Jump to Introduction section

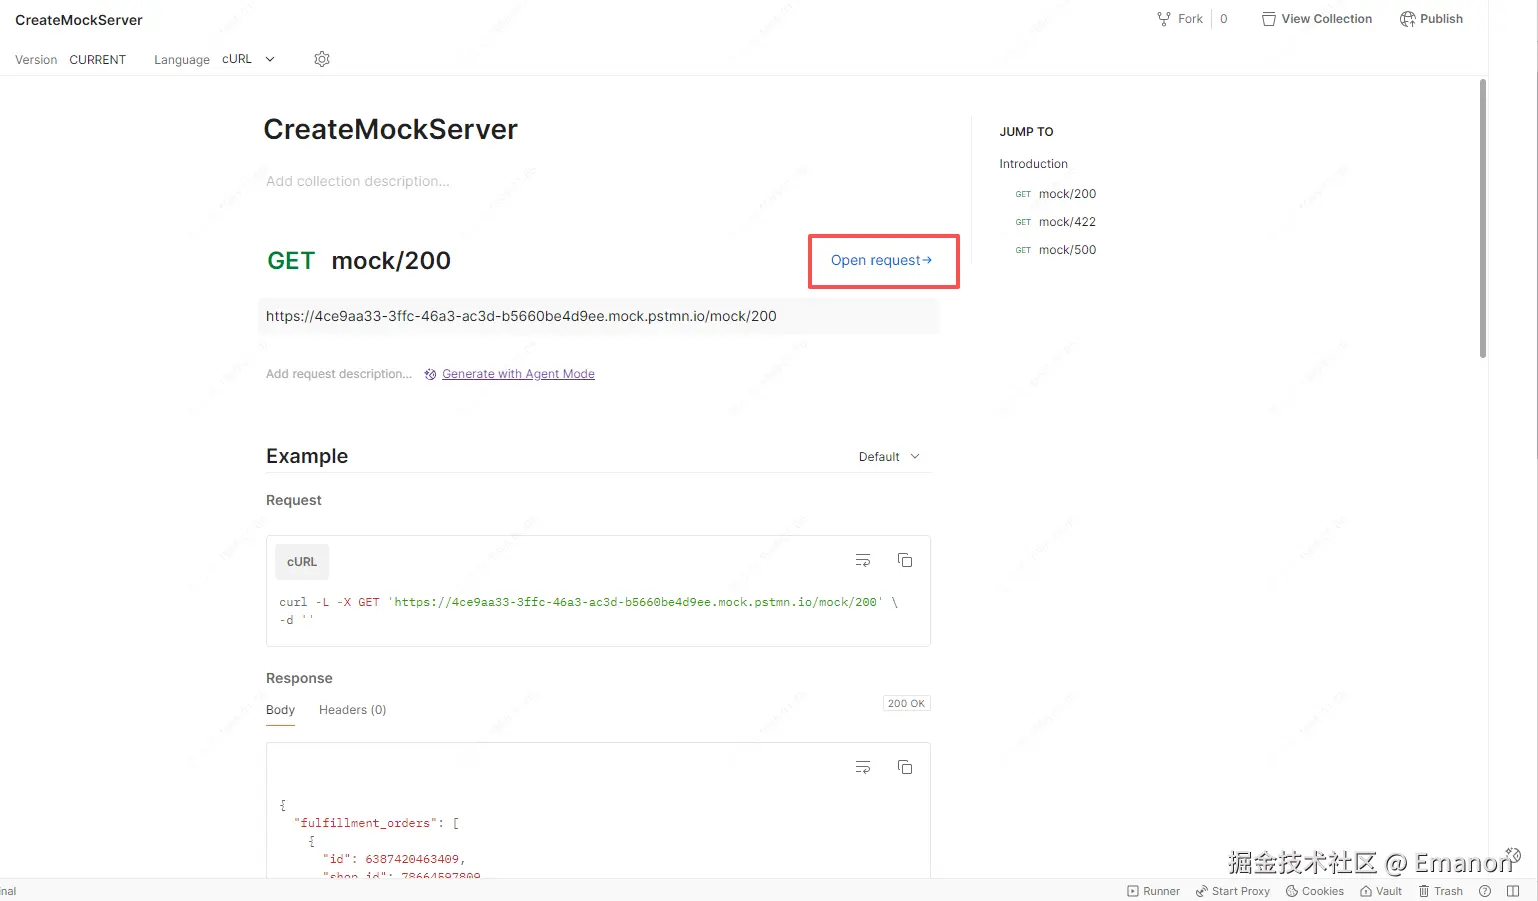[1033, 164]
